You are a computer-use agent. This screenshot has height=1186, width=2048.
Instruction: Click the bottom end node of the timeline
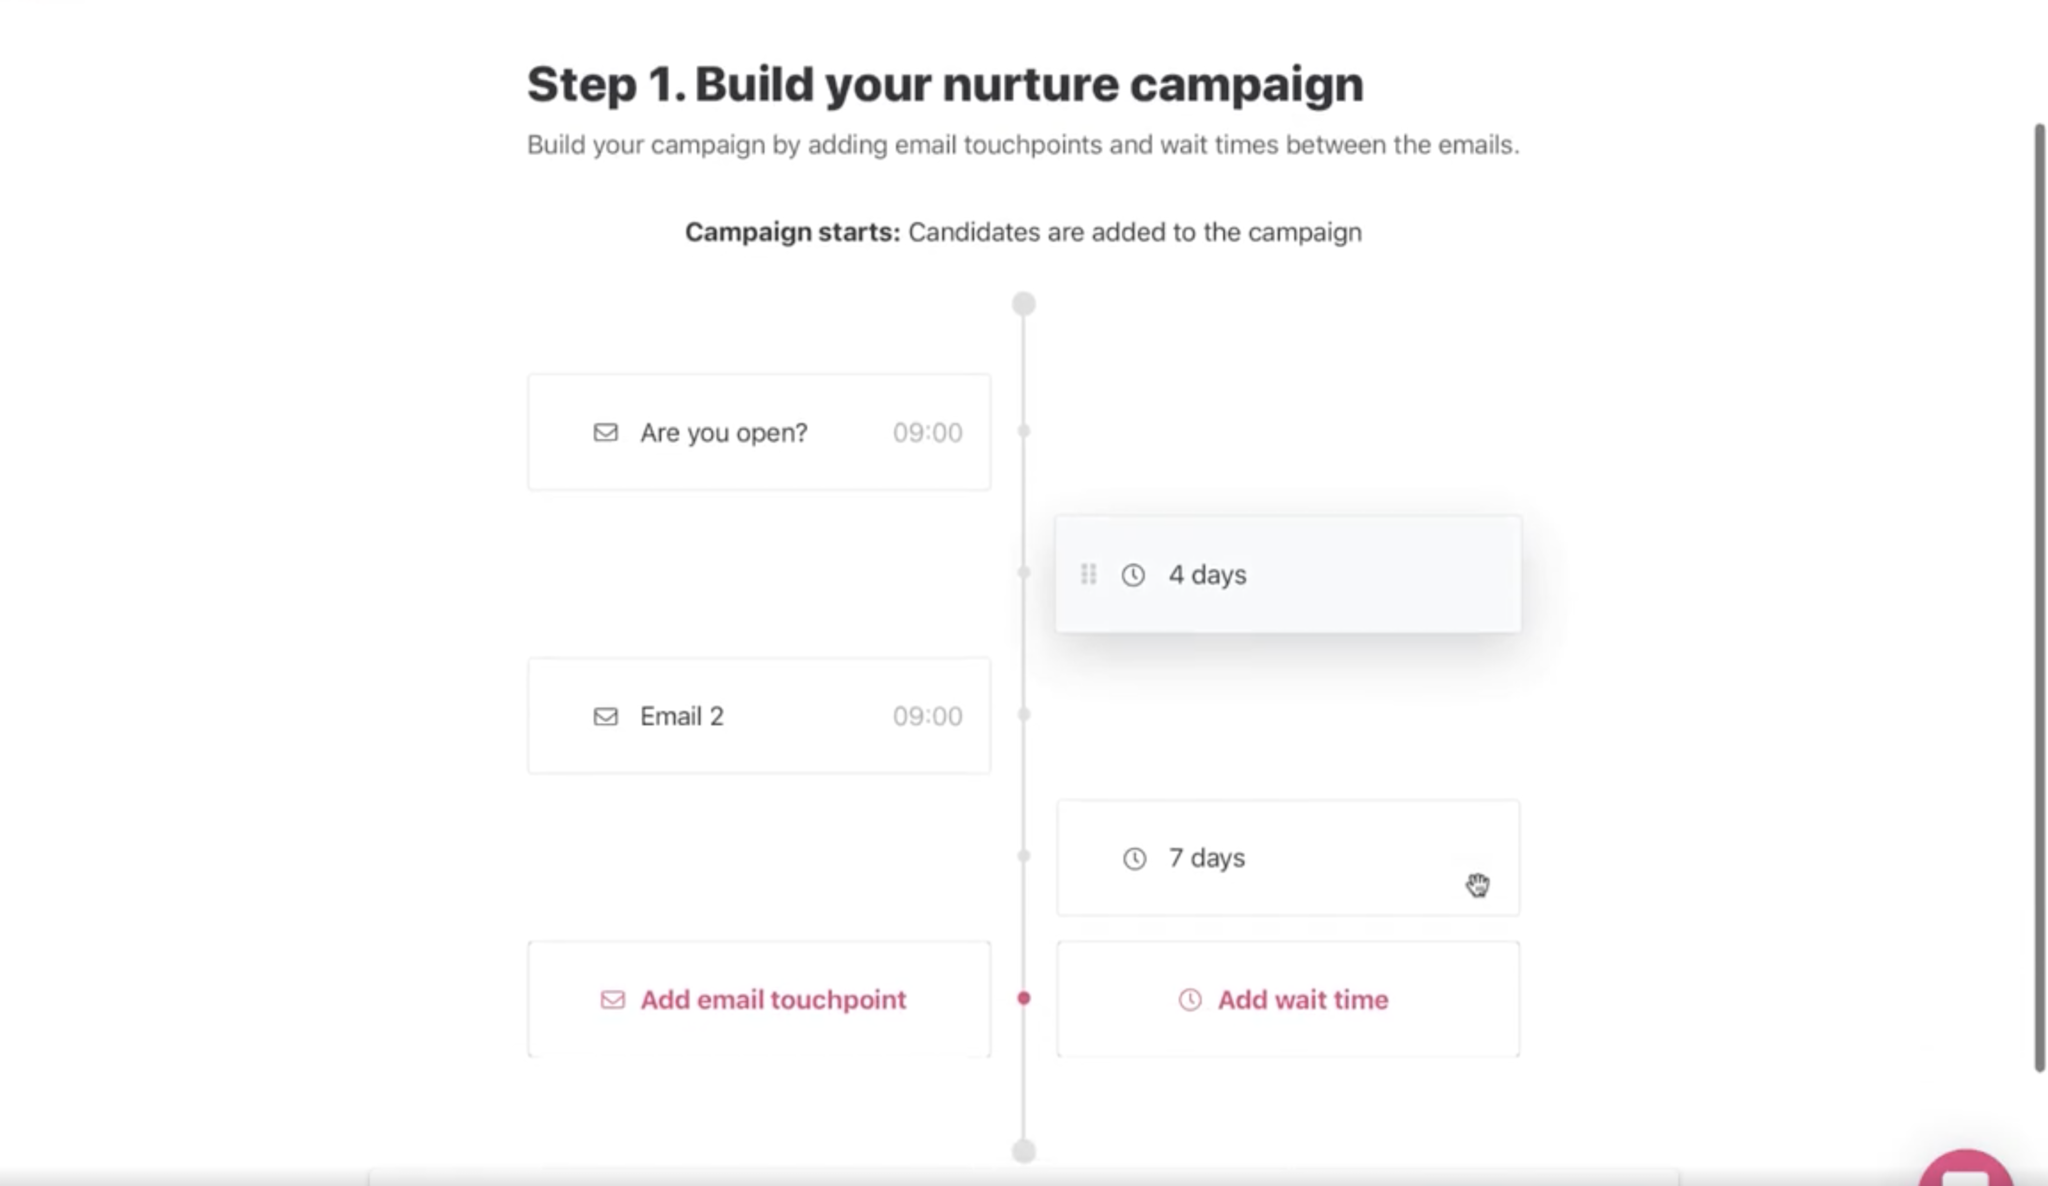coord(1023,1151)
